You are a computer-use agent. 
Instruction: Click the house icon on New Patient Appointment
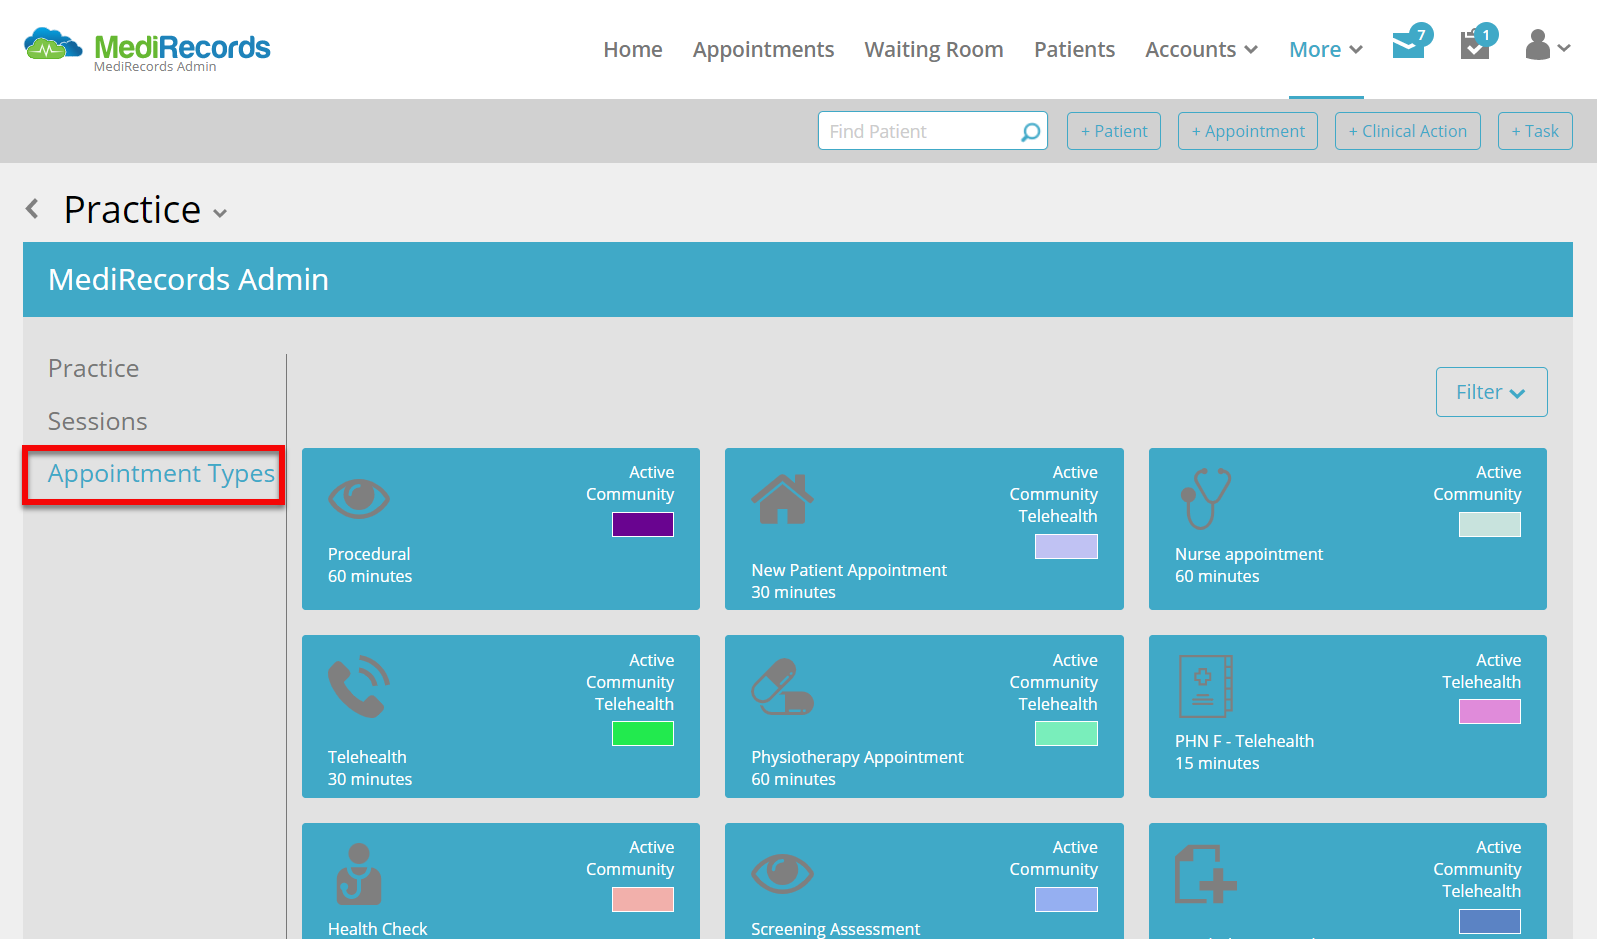click(x=782, y=498)
